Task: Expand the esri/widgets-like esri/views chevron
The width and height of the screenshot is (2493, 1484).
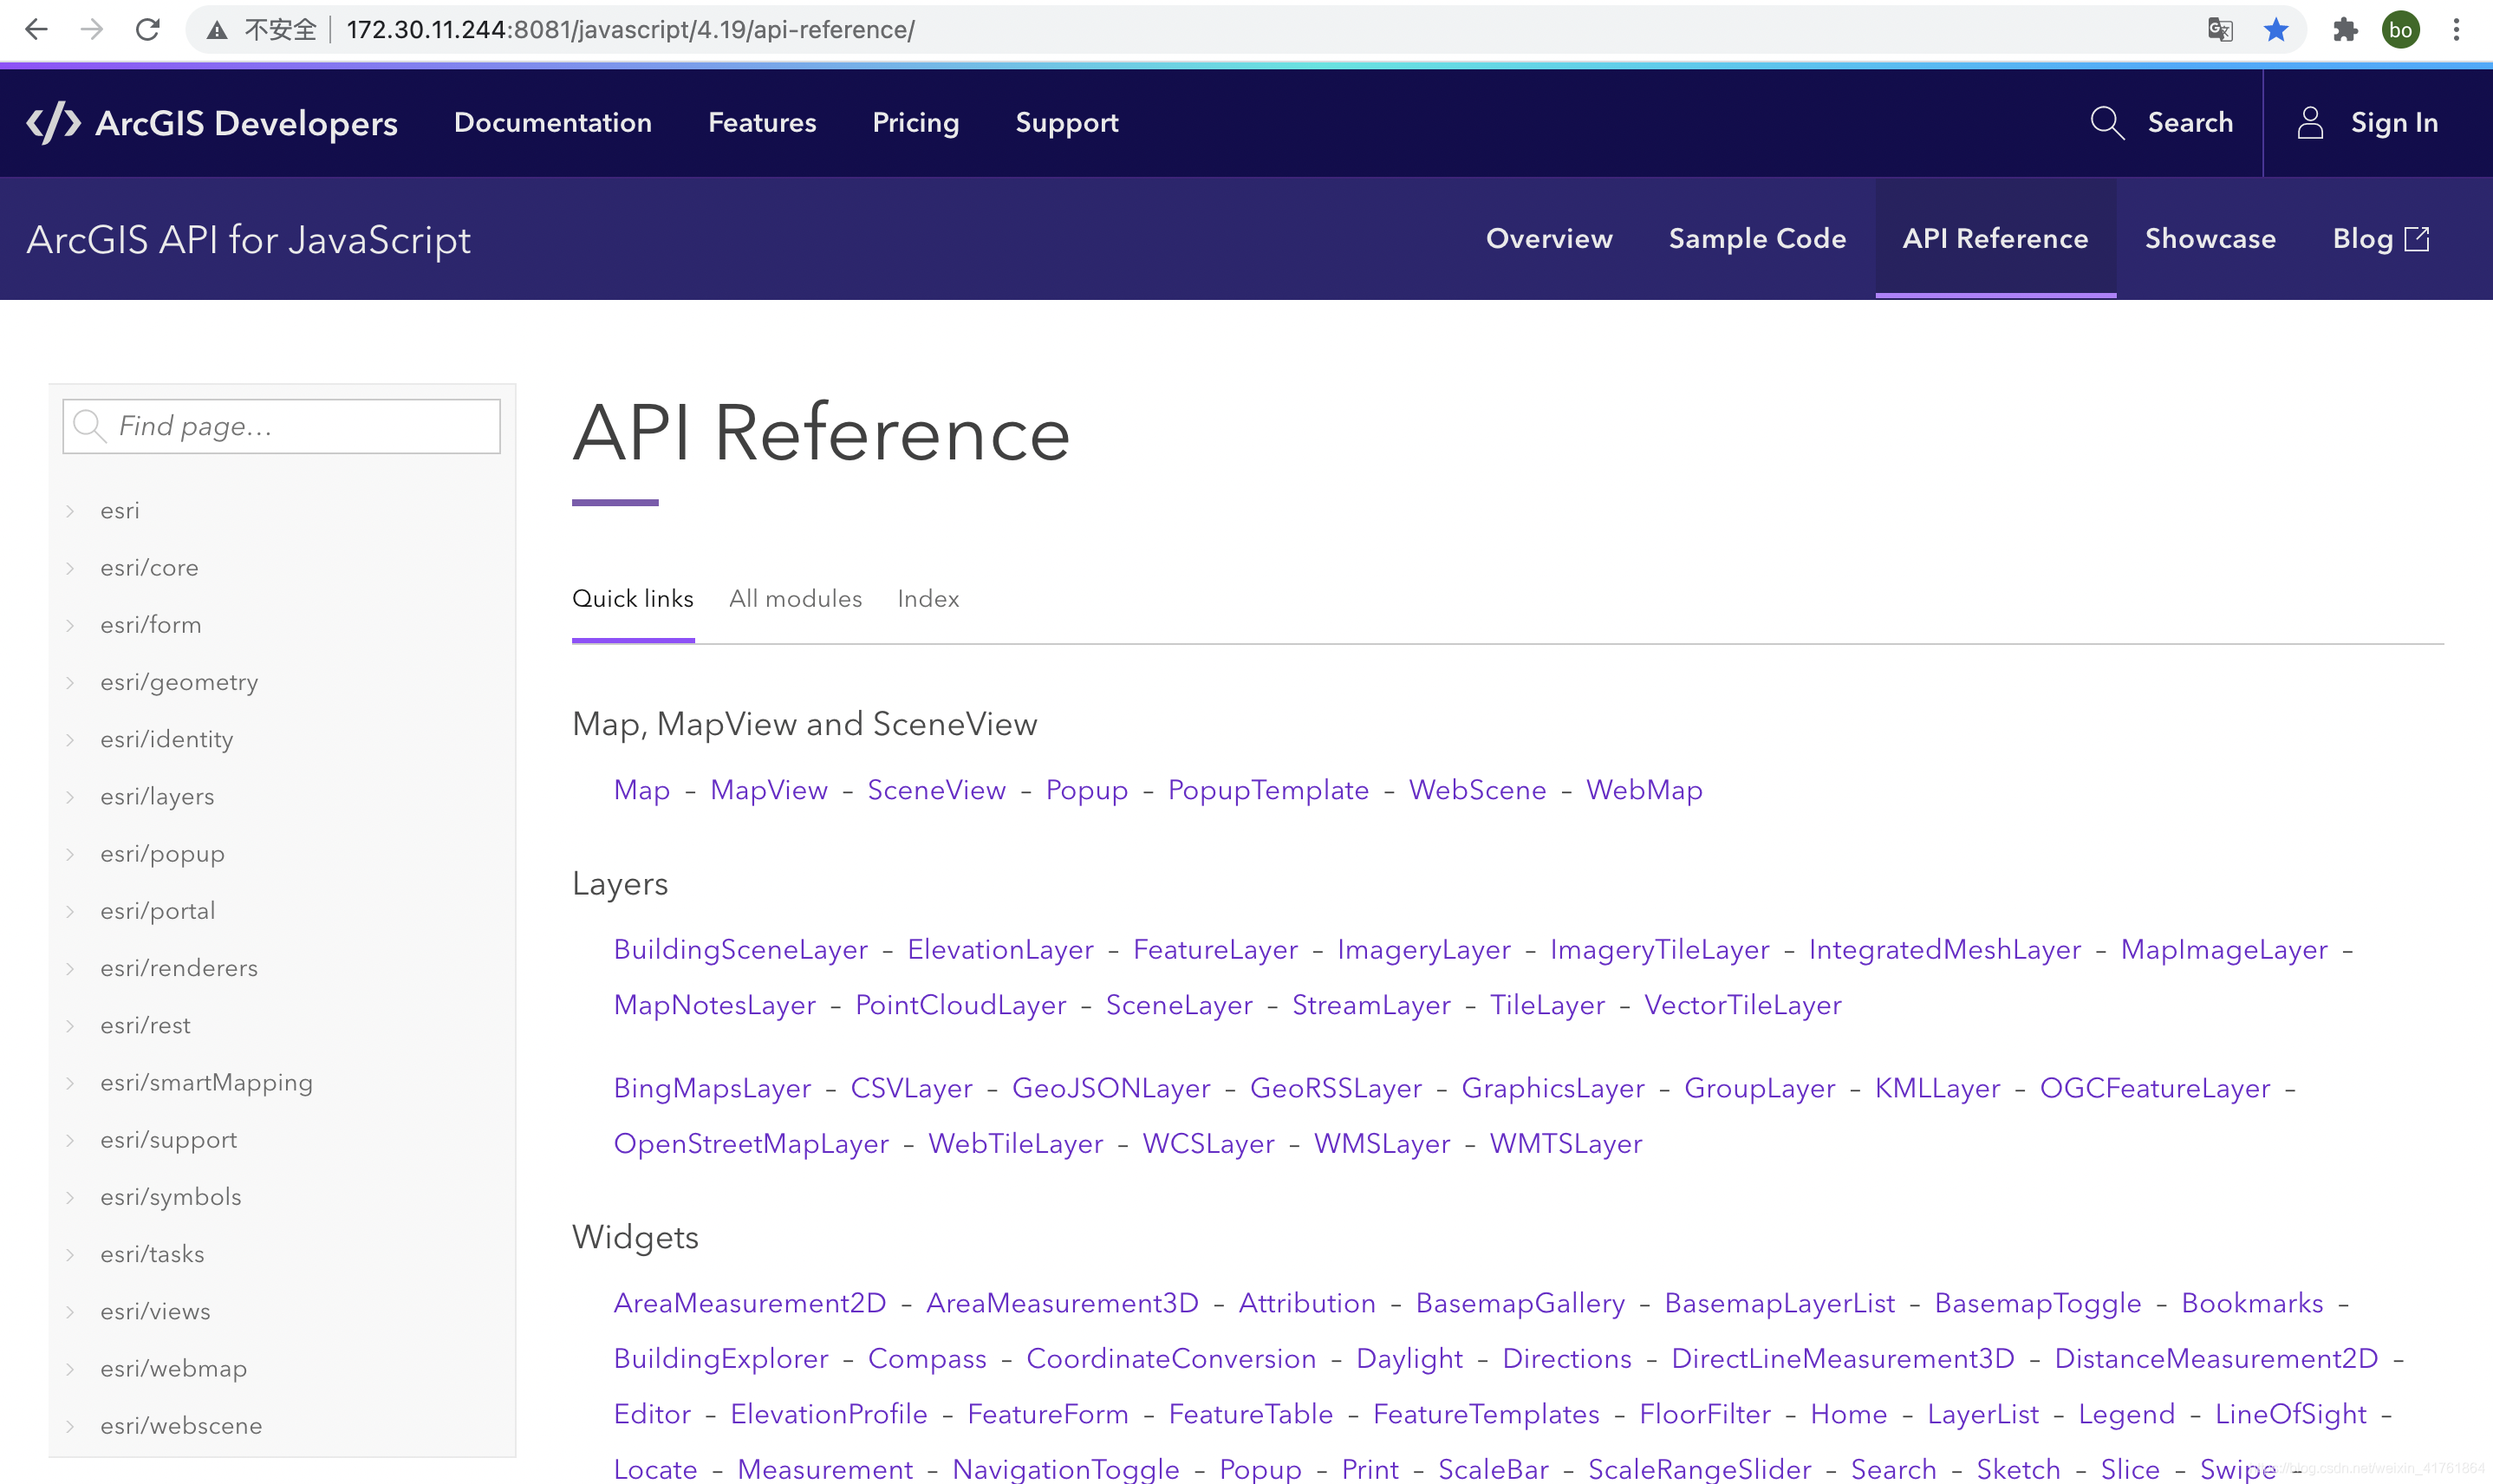Action: (x=70, y=1312)
